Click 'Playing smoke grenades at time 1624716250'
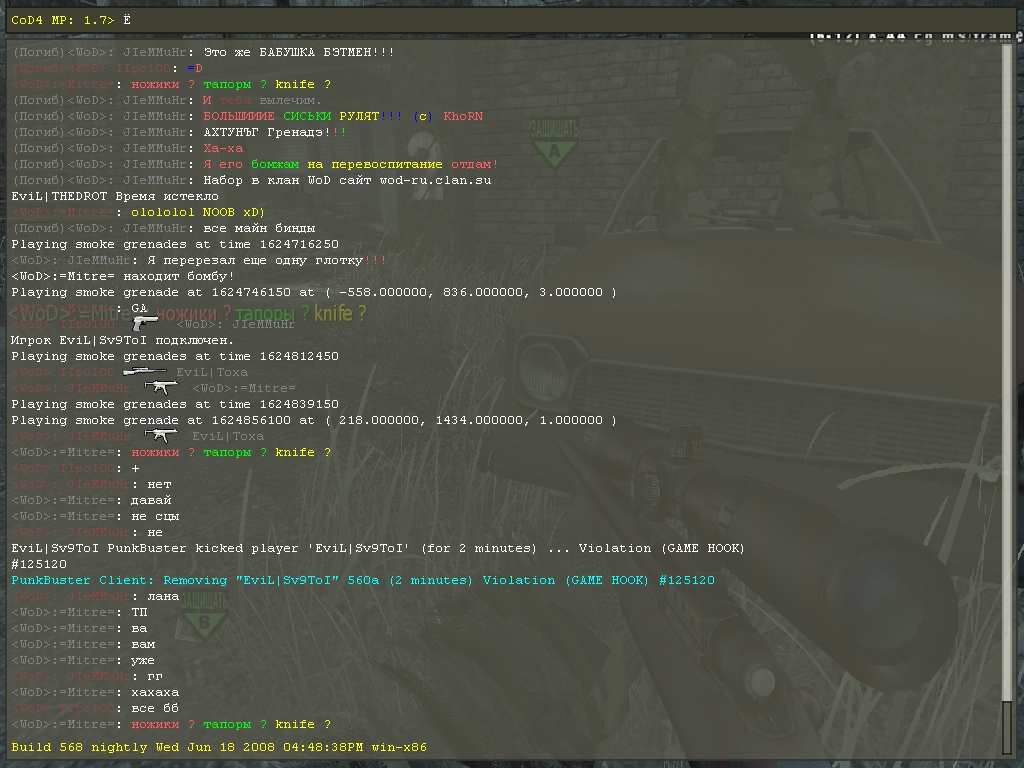The width and height of the screenshot is (1024, 768). point(175,244)
